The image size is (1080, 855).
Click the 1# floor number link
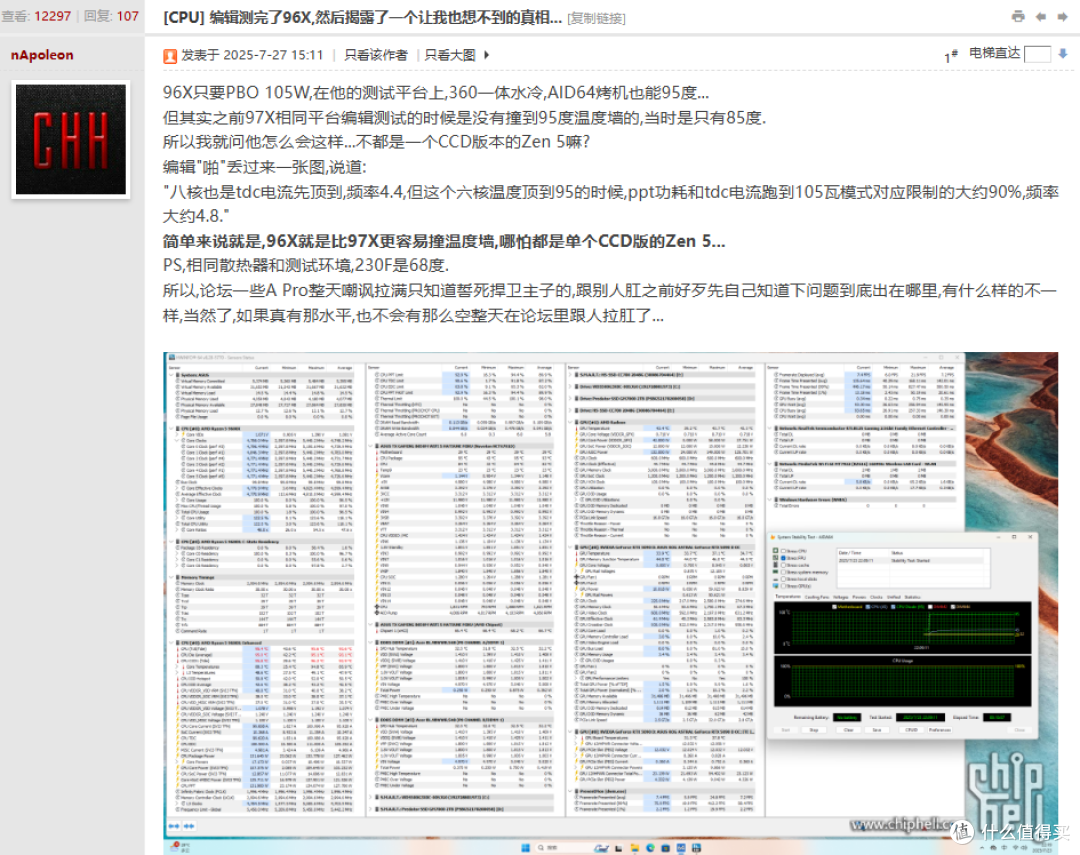coord(951,56)
